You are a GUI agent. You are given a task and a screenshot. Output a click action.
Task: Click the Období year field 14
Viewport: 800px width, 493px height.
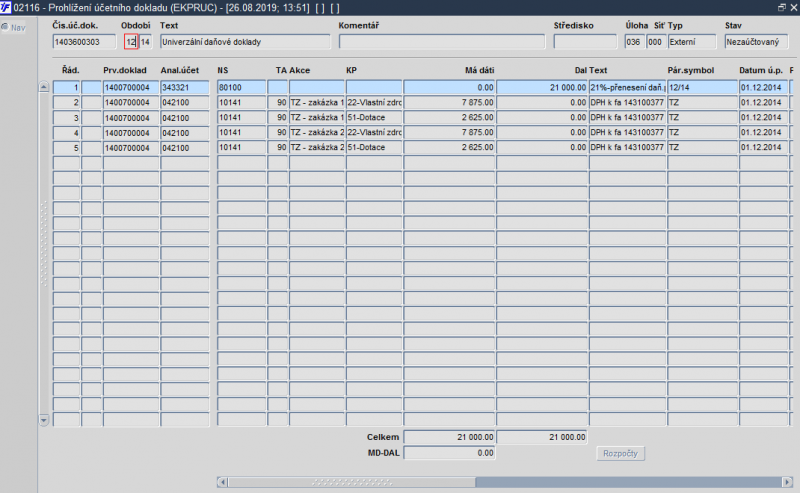pos(145,42)
